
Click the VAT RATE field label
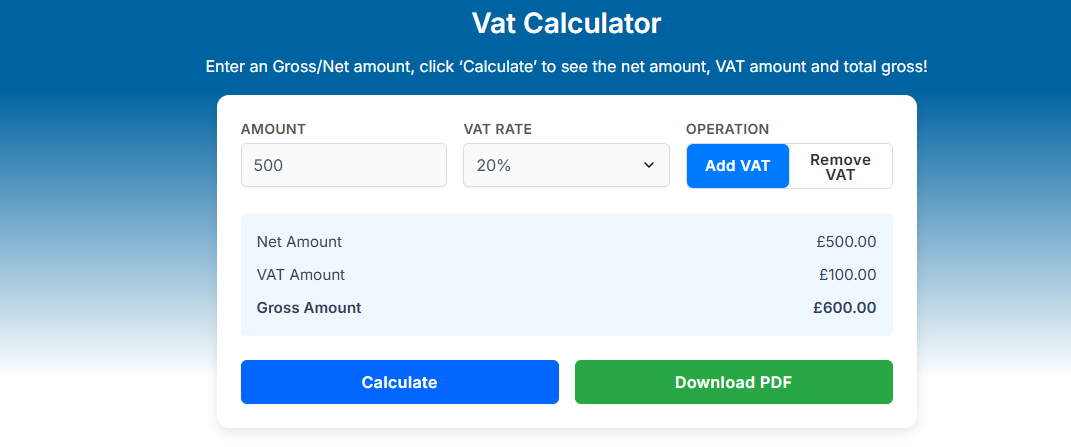point(498,129)
